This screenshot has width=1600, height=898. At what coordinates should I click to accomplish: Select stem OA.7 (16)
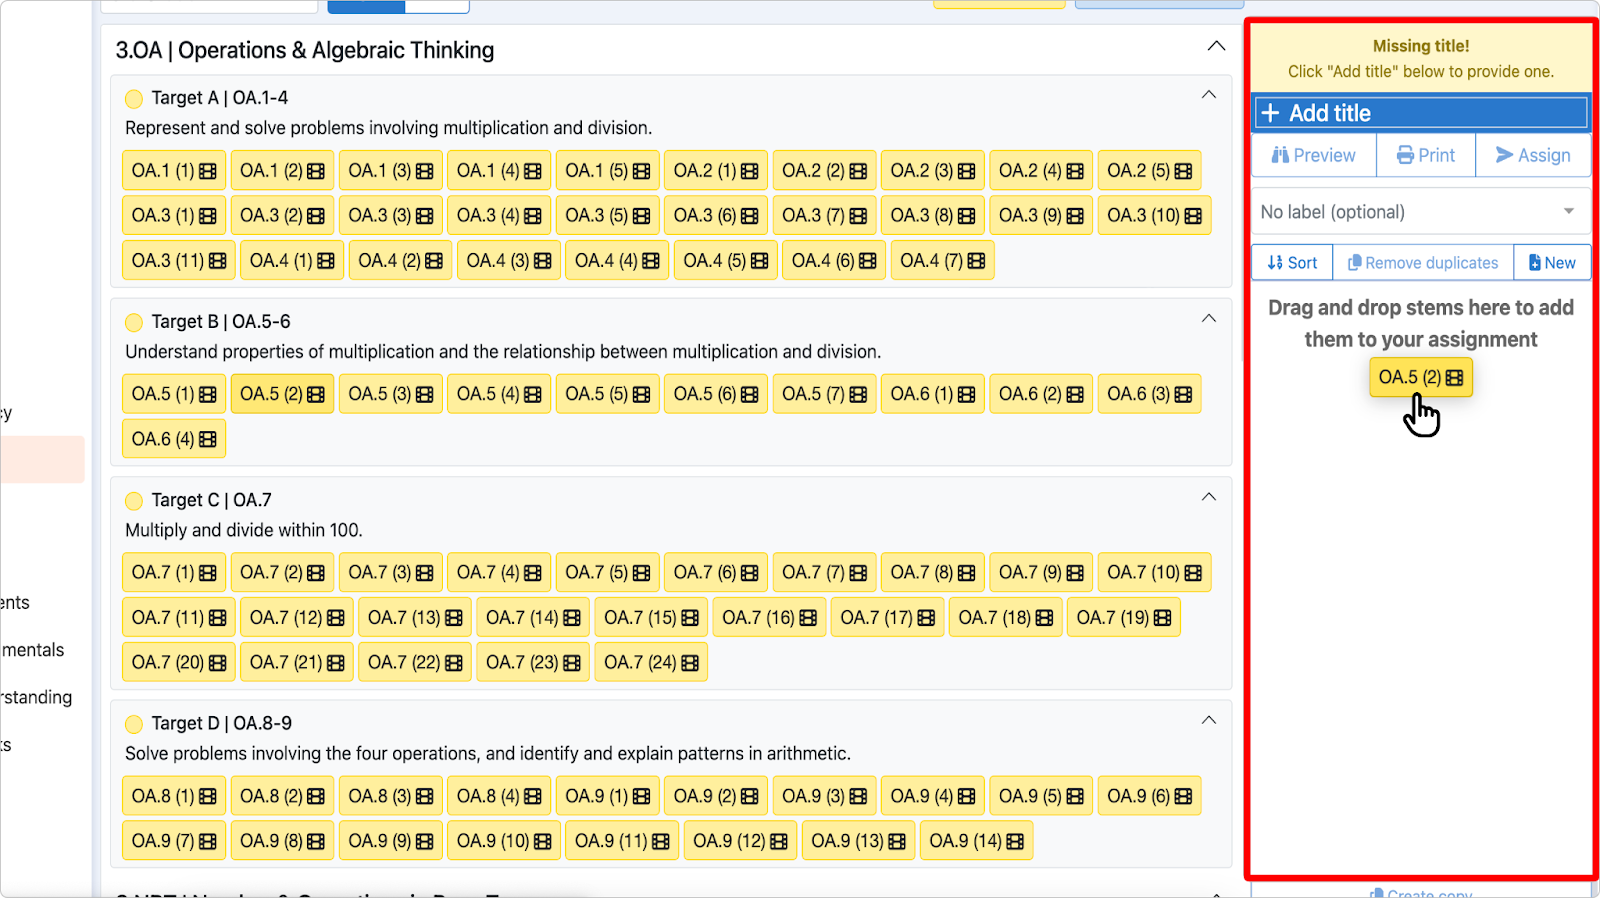pos(769,618)
